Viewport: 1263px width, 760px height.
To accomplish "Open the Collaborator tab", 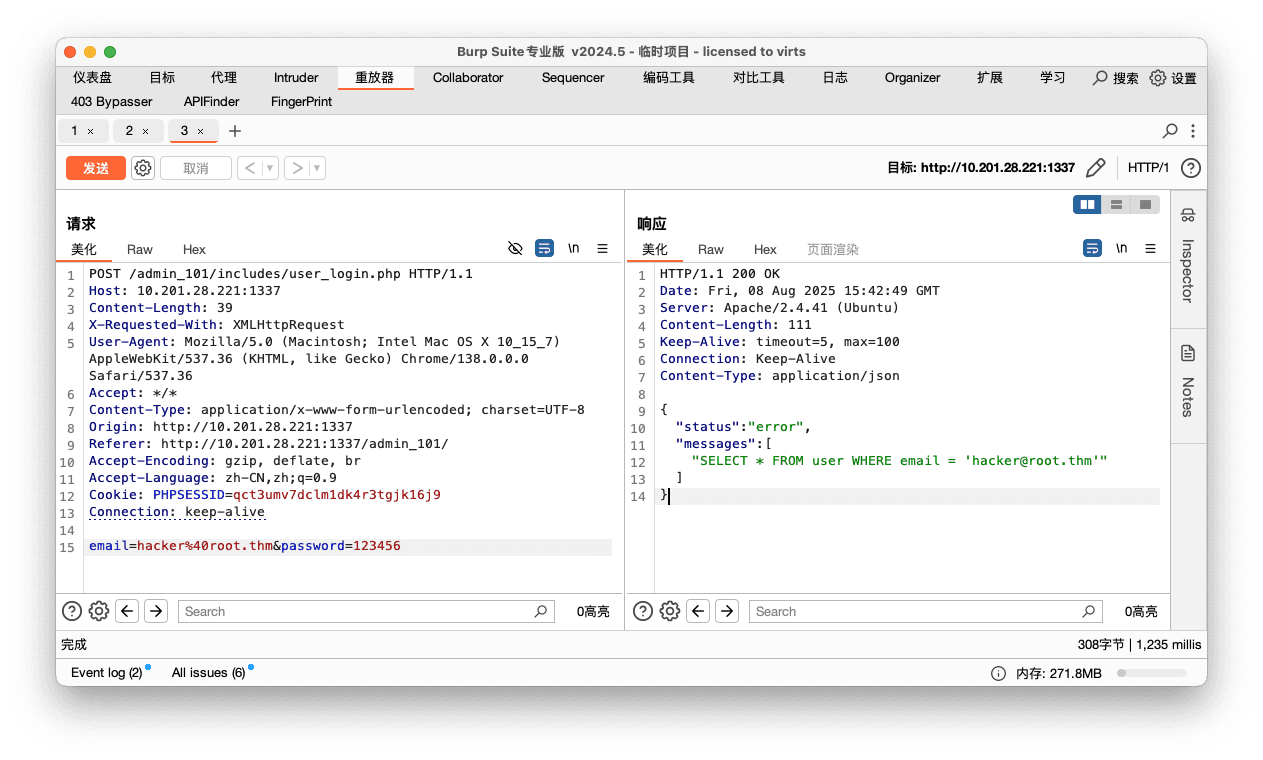I will (x=468, y=78).
